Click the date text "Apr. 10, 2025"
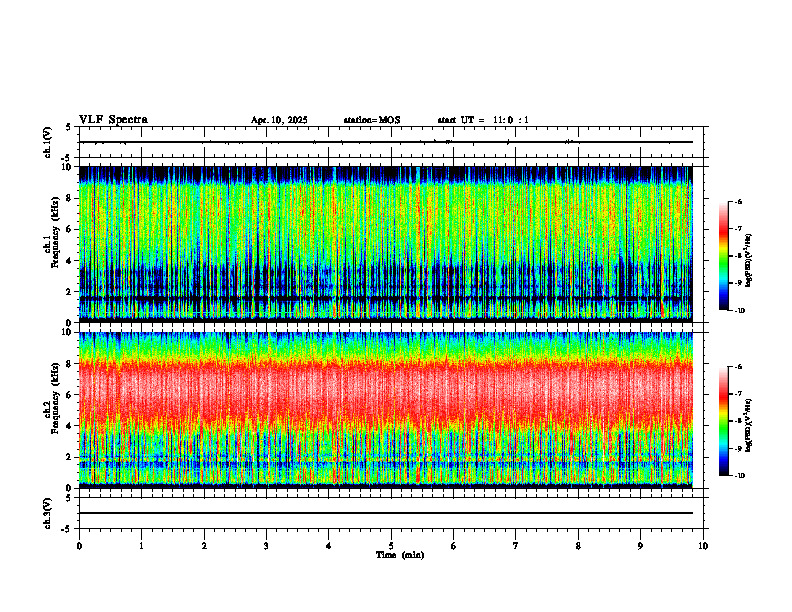 (279, 120)
